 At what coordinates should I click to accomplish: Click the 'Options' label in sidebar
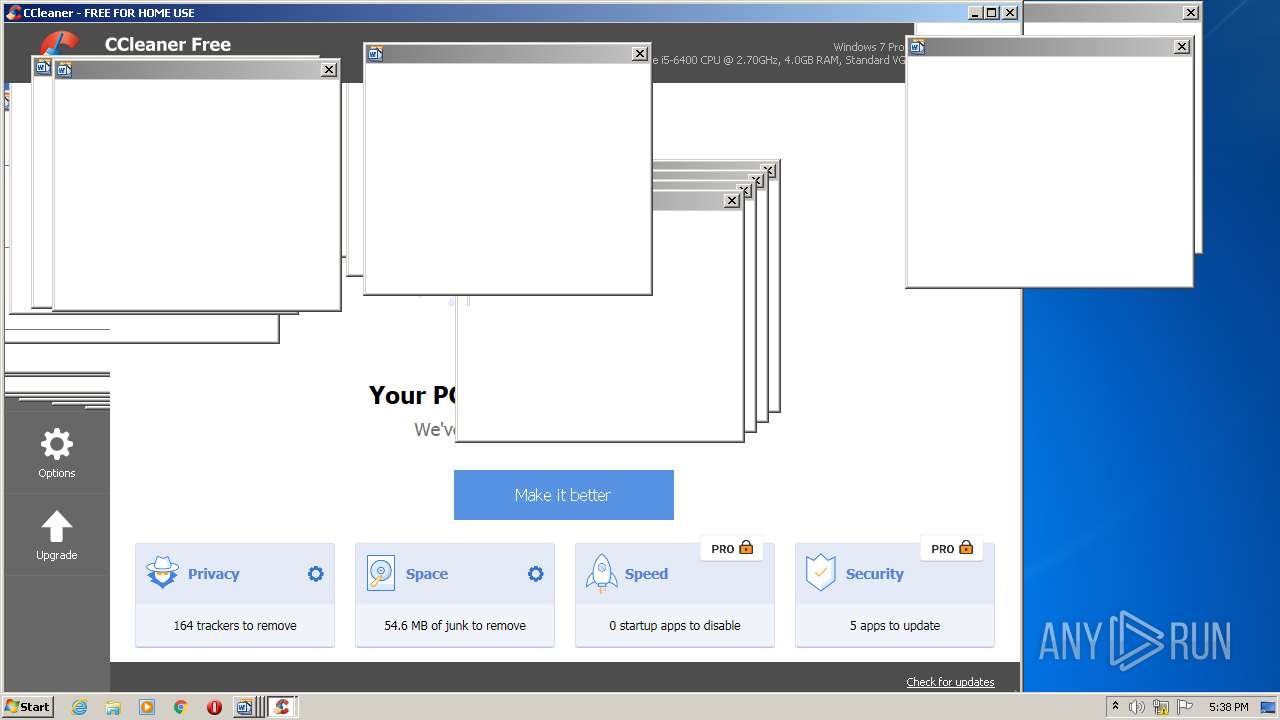(x=57, y=473)
